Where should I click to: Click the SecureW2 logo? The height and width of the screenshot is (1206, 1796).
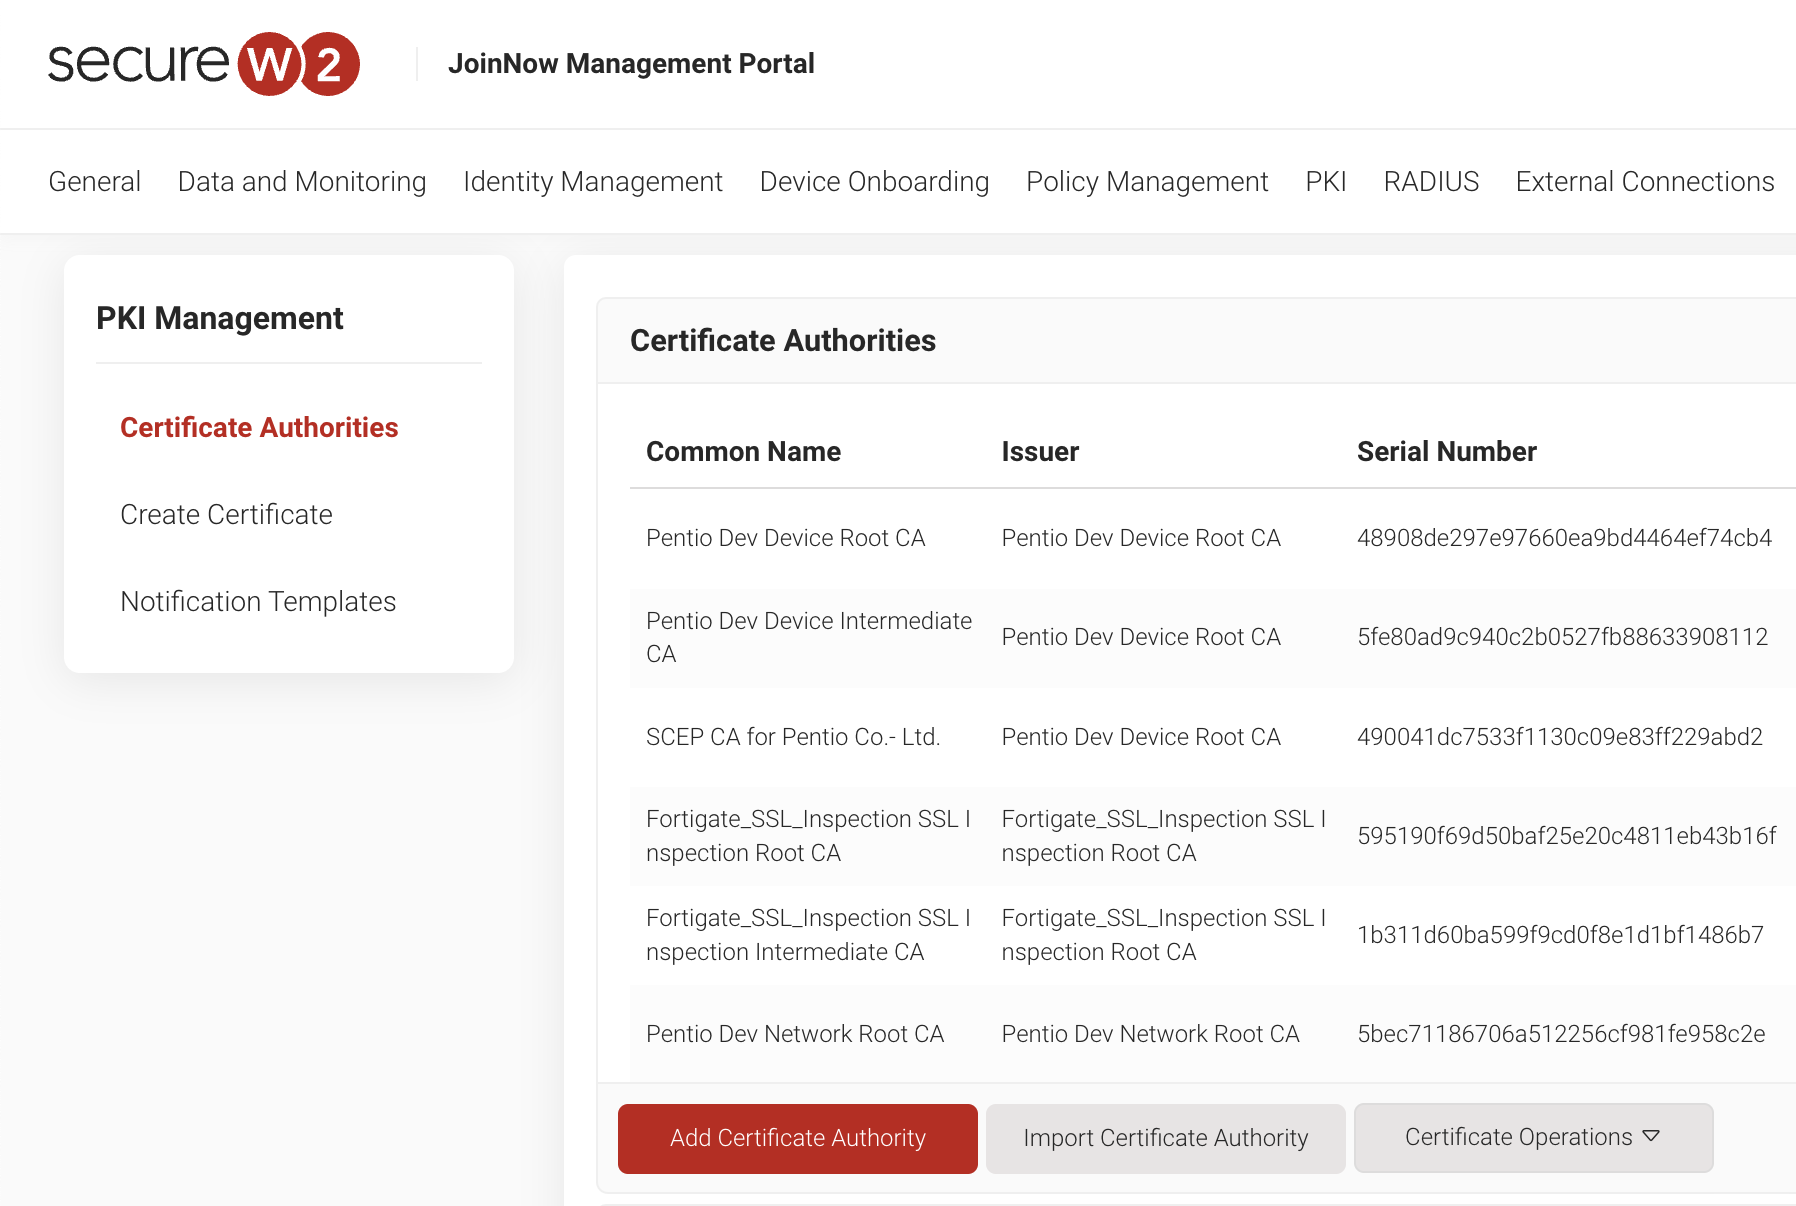click(x=204, y=63)
